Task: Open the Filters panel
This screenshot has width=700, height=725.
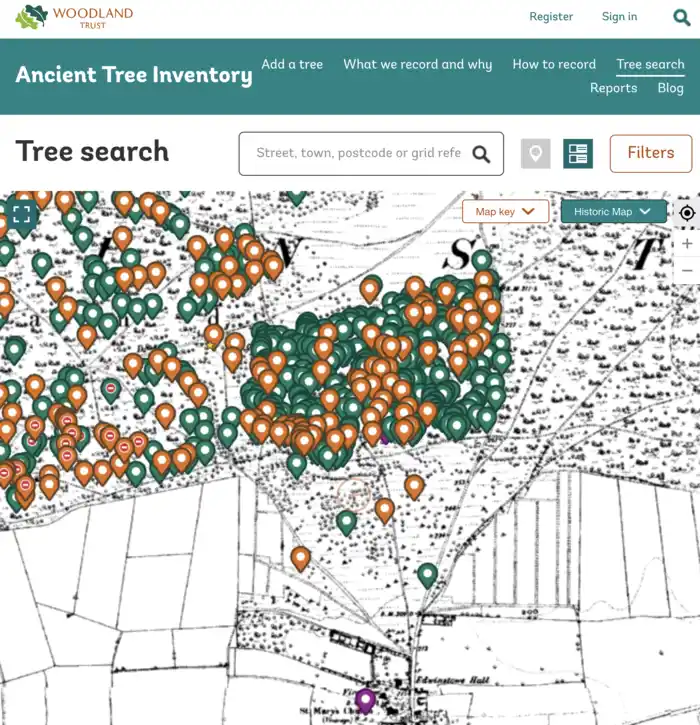Action: 651,154
